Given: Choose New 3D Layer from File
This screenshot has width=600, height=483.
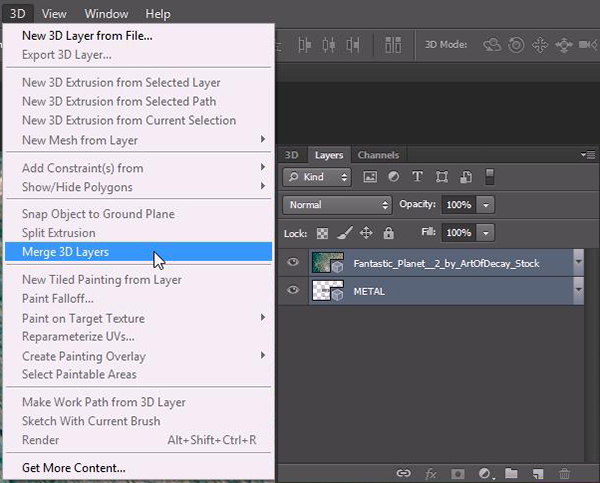Looking at the screenshot, I should coord(87,36).
